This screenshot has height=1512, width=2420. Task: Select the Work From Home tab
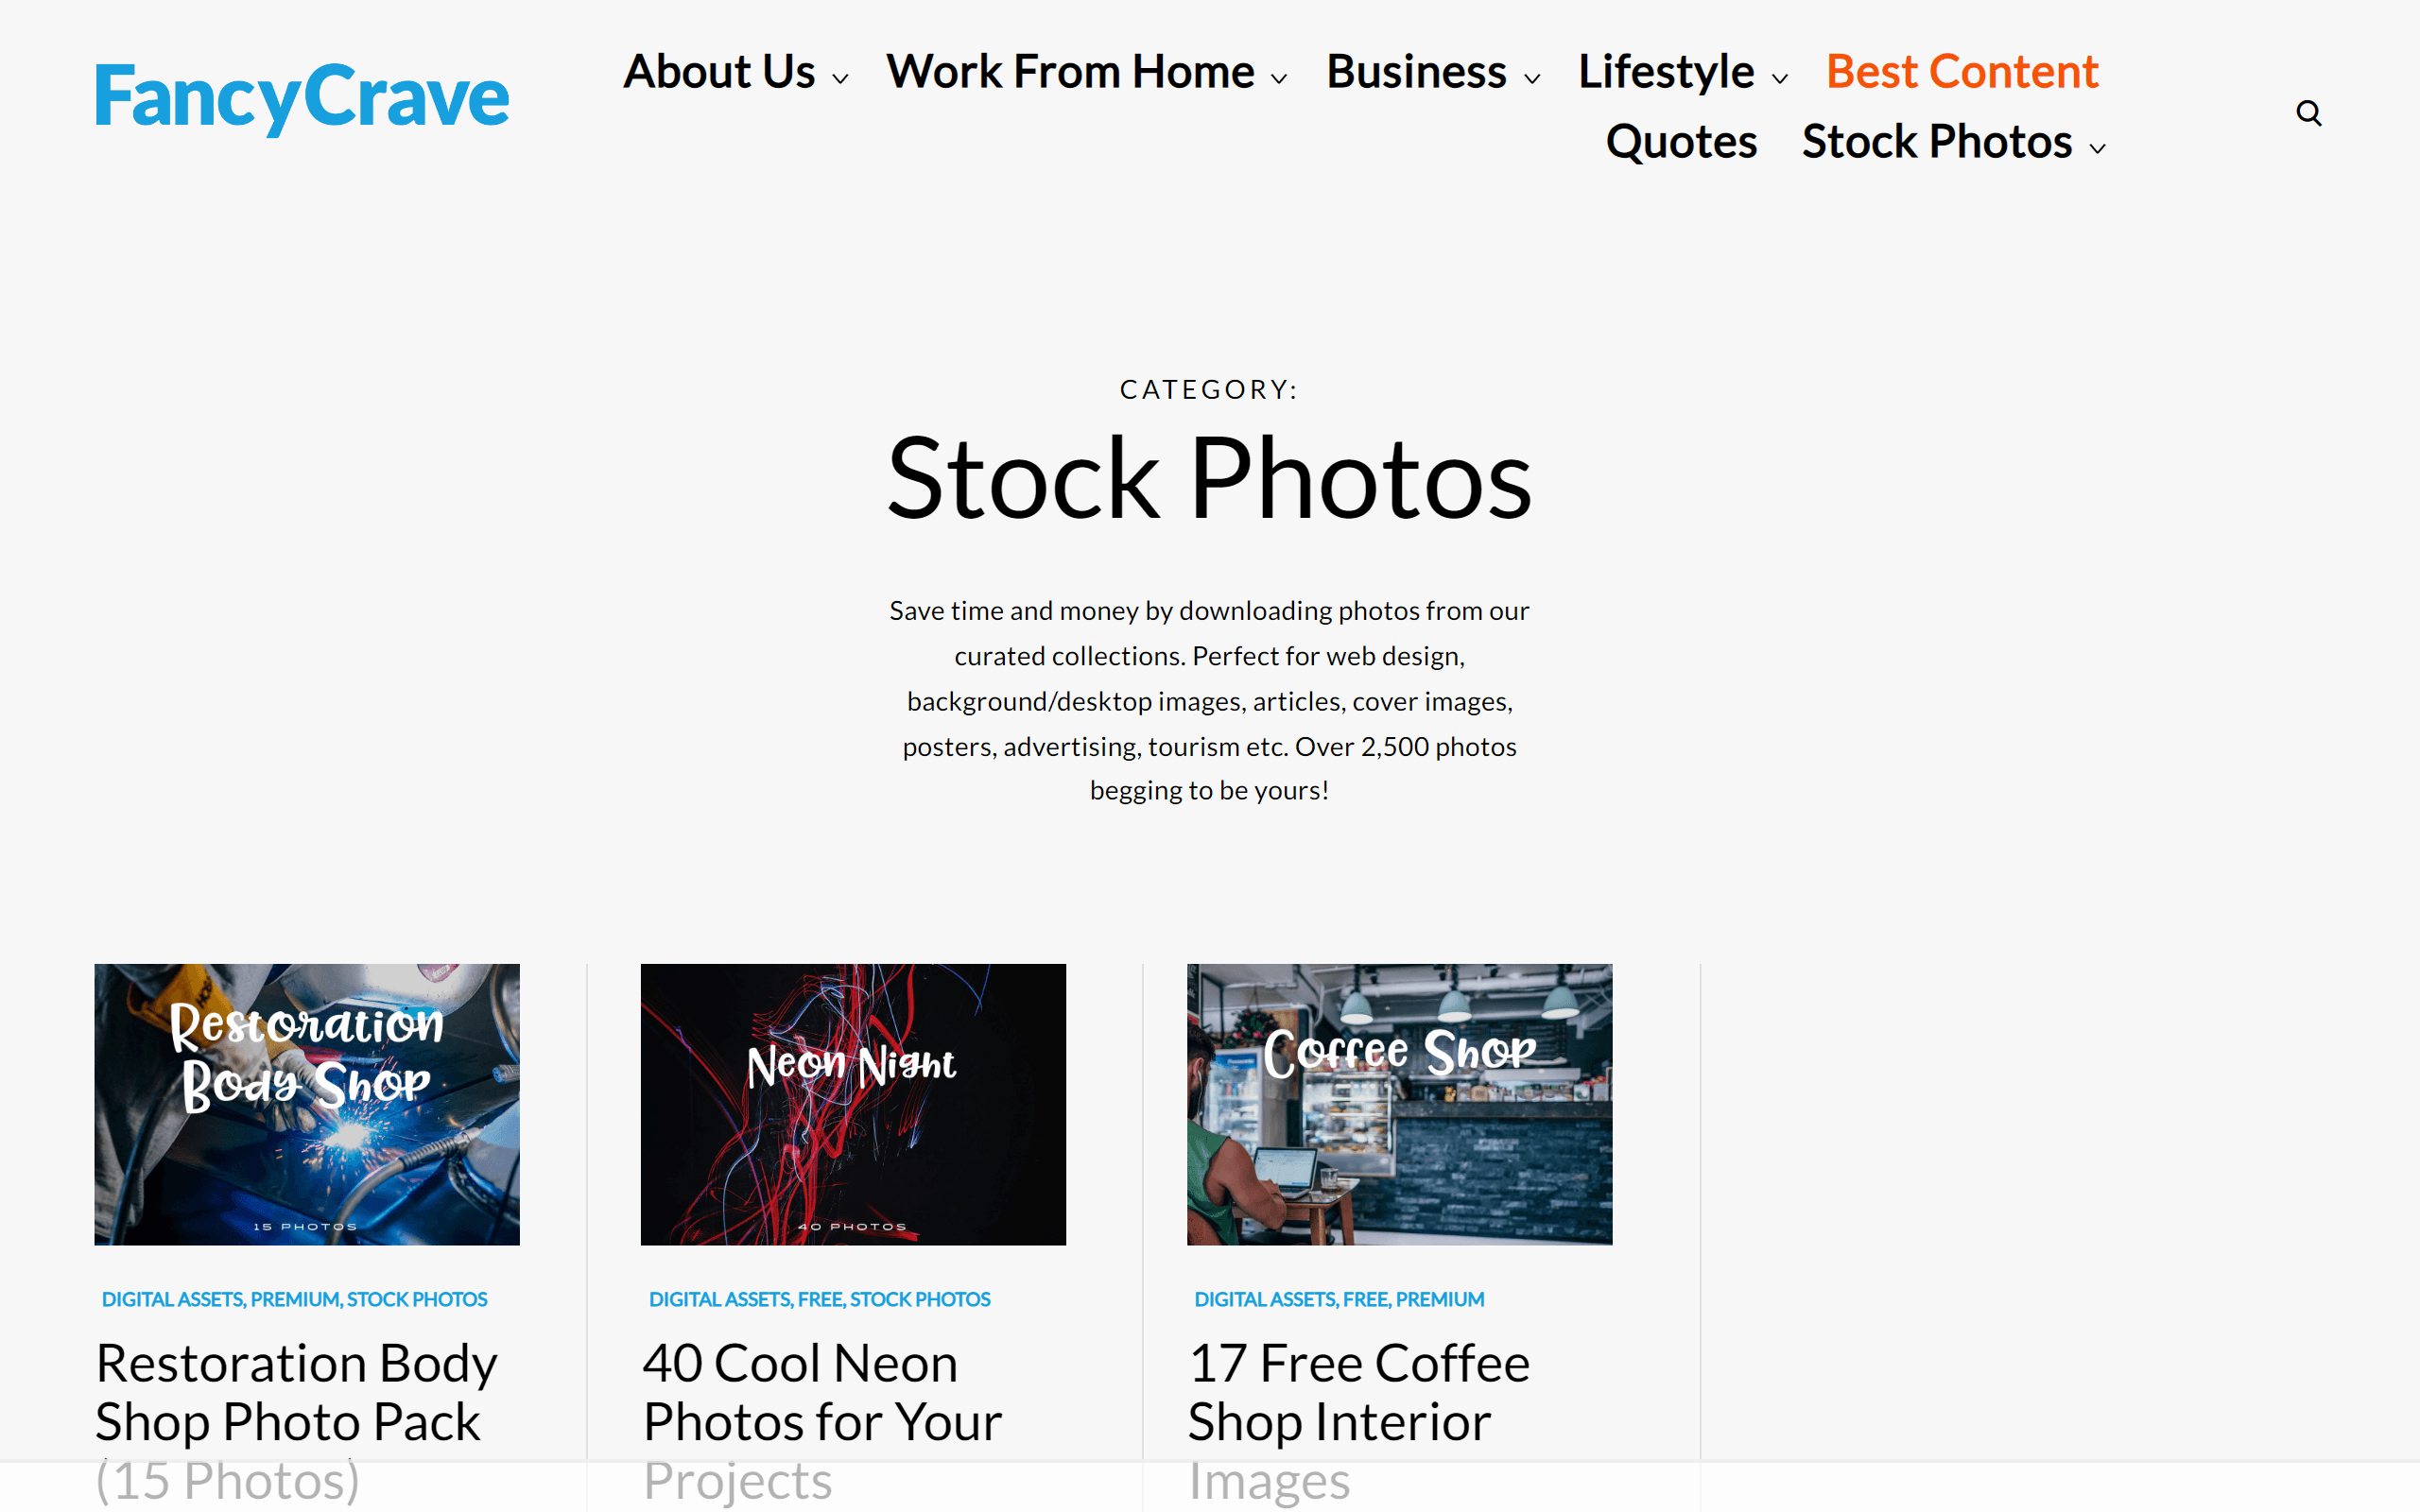(x=1071, y=70)
